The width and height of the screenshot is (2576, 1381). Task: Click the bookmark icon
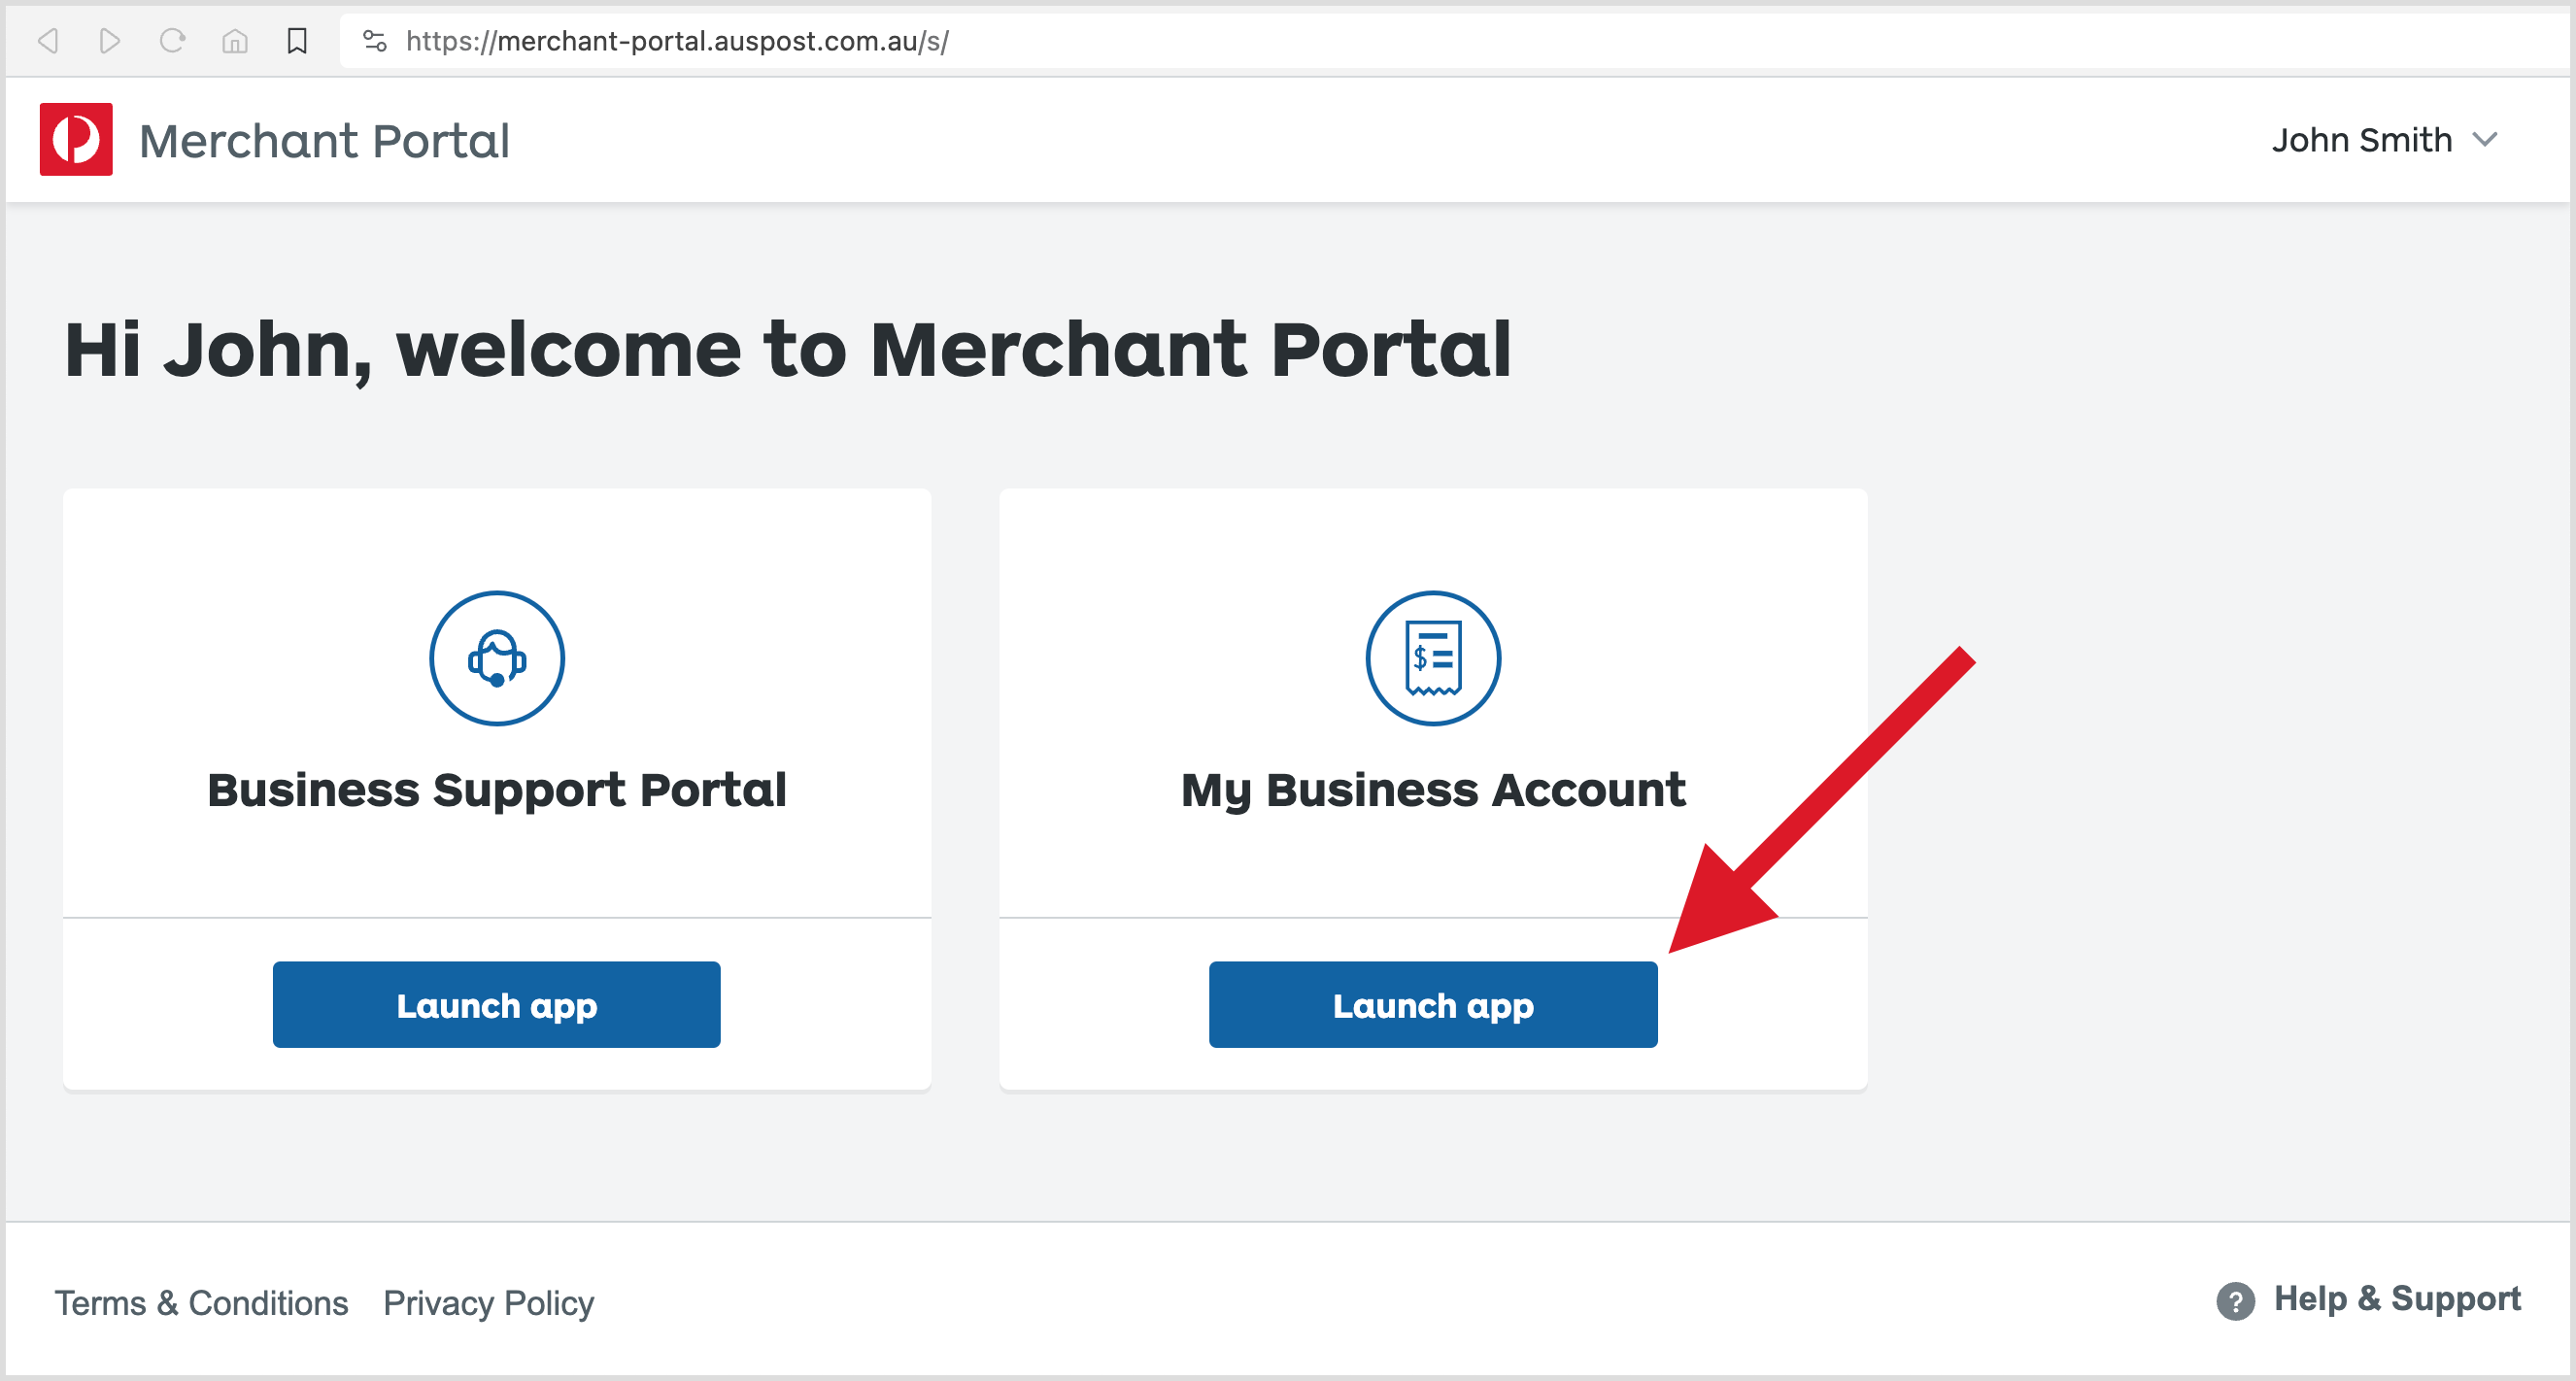click(297, 40)
